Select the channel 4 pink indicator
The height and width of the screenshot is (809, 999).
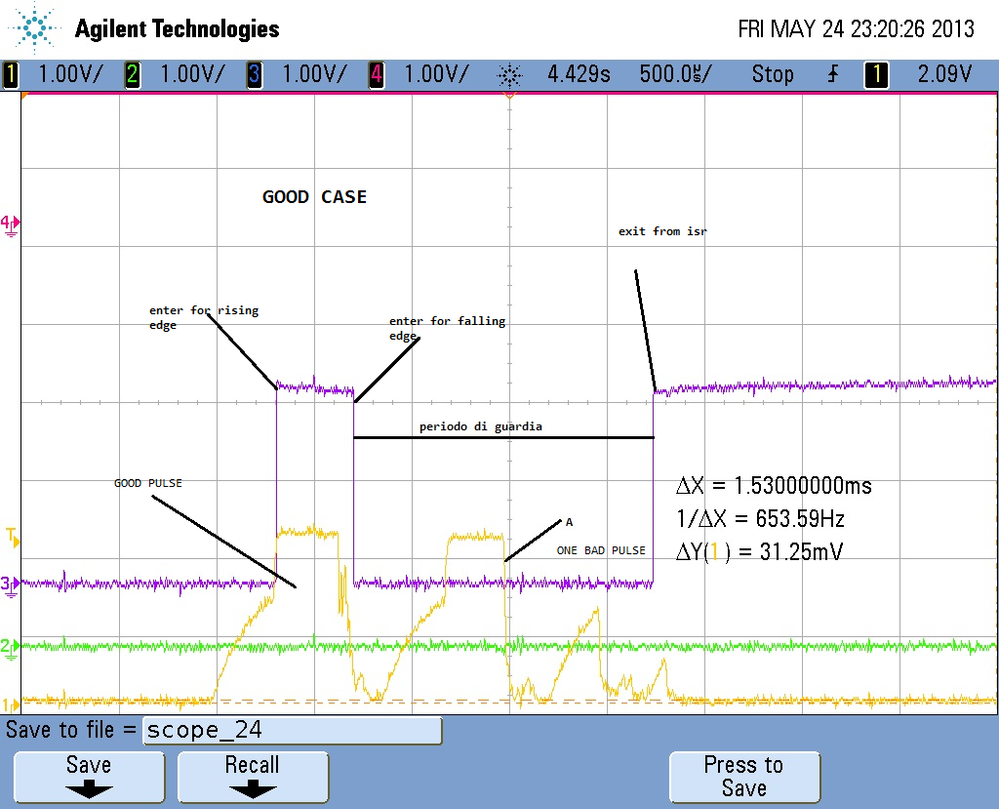click(x=377, y=75)
